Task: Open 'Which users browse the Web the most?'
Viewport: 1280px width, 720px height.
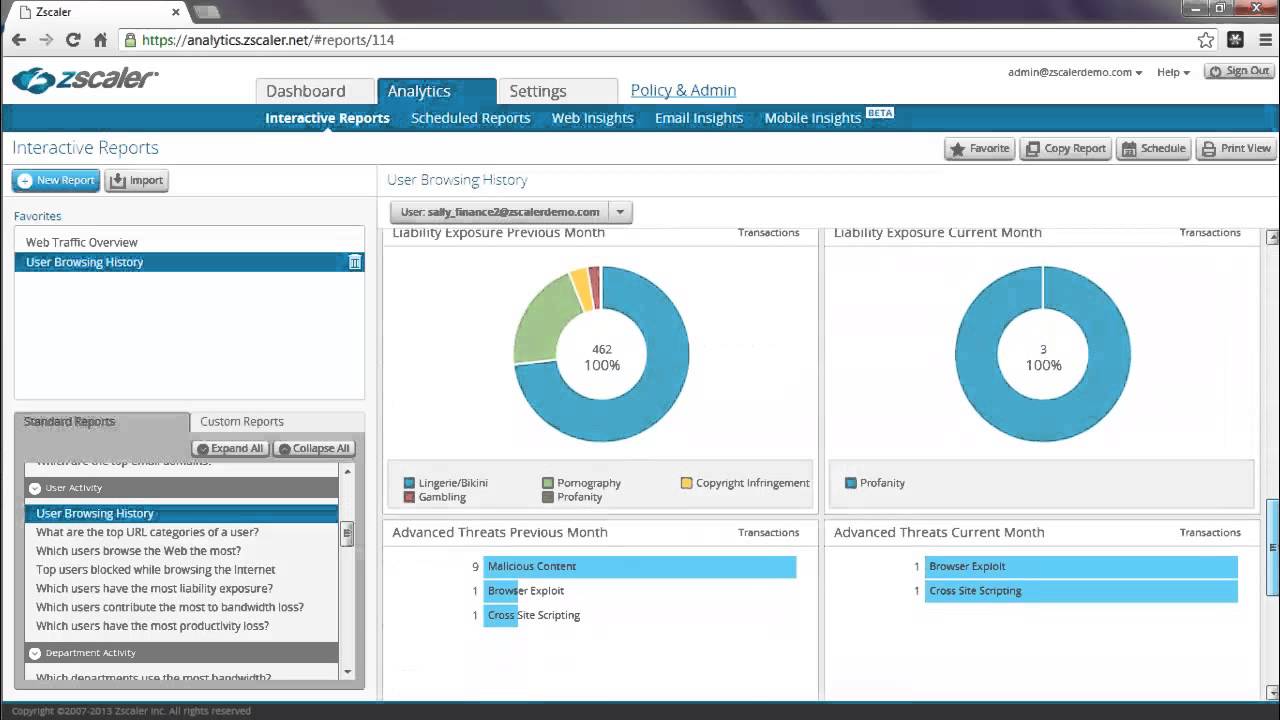Action: [x=138, y=551]
